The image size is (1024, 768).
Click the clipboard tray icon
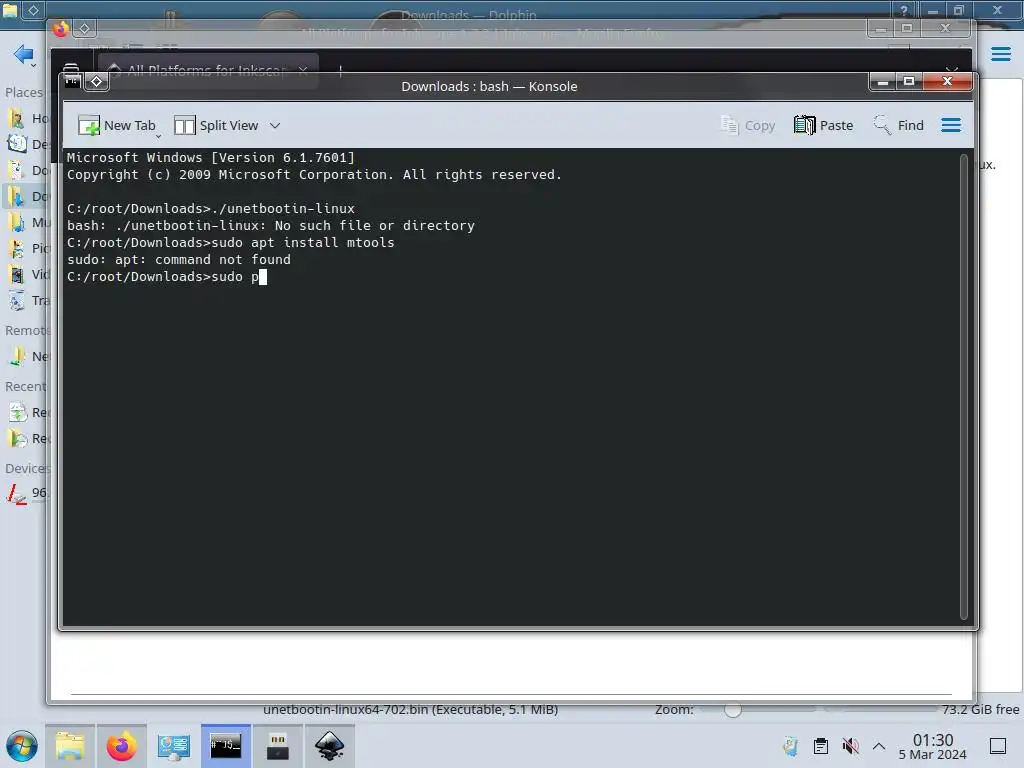[821, 746]
